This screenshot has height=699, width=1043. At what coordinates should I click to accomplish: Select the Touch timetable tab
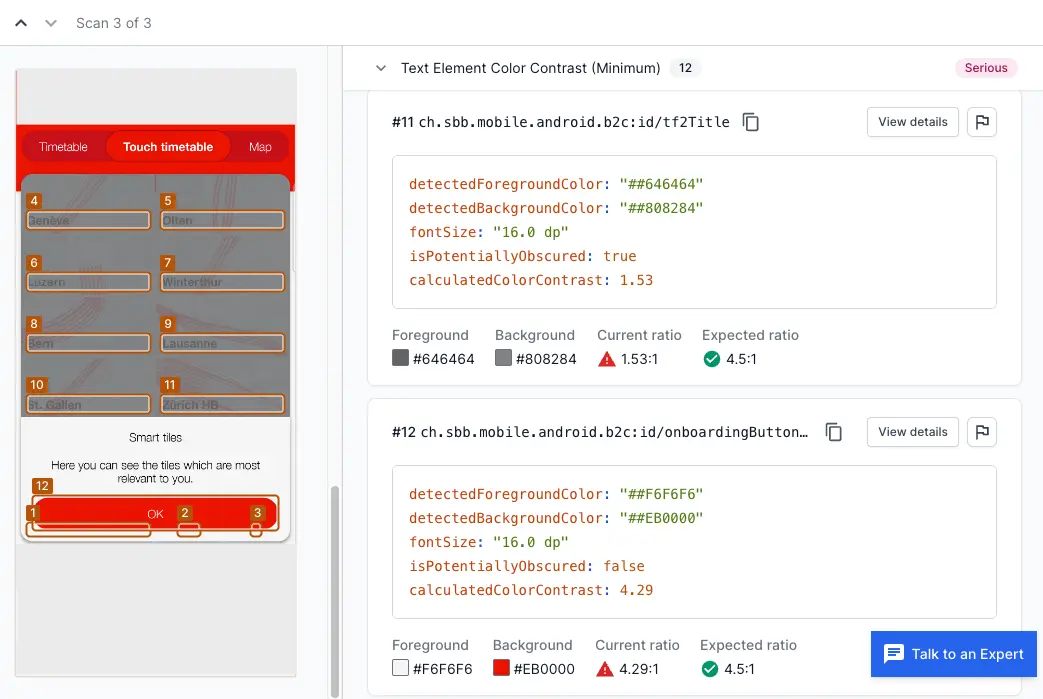(168, 147)
